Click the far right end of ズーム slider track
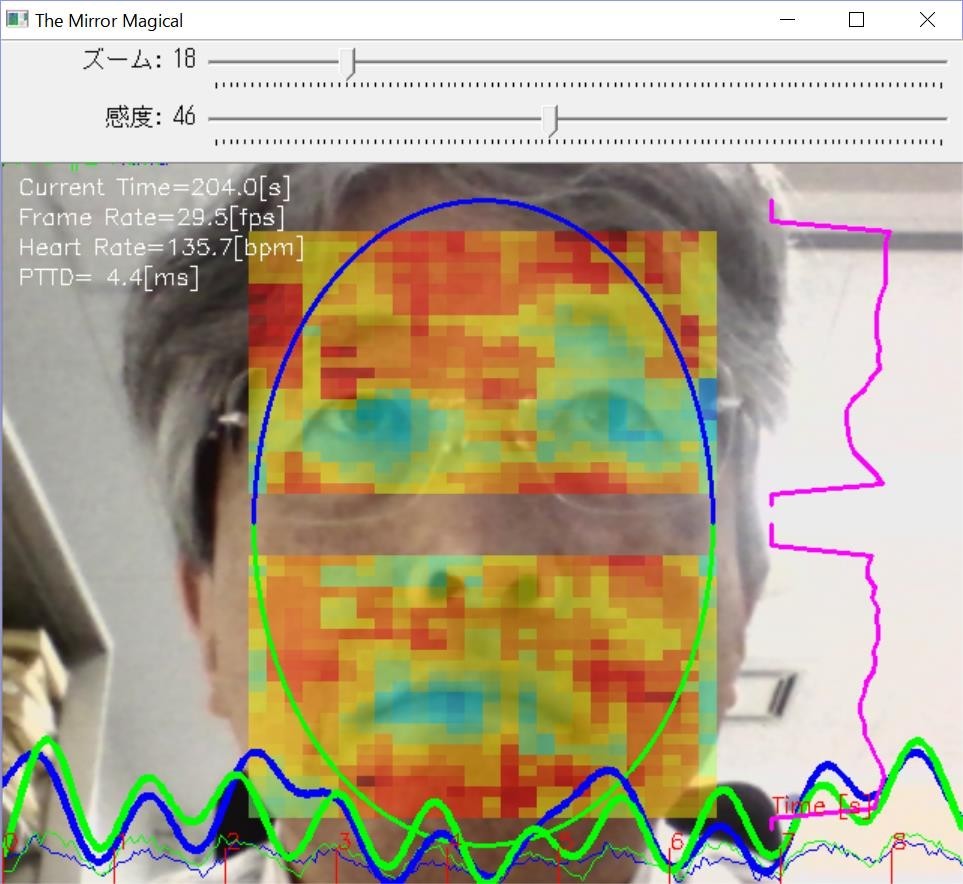This screenshot has width=963, height=884. 943,62
